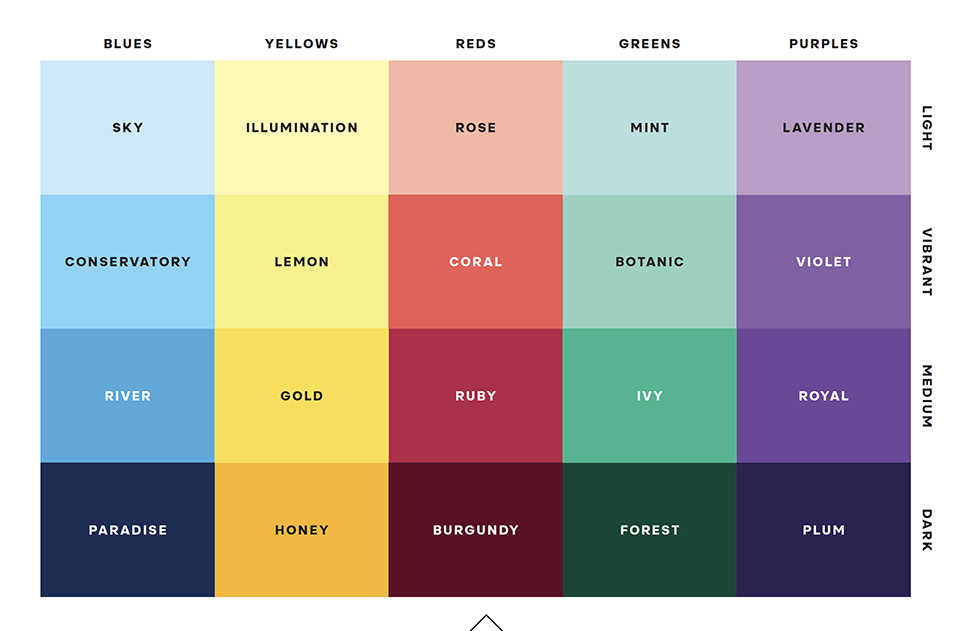Select the Illumination yellow swatch
970x631 pixels.
pyautogui.click(x=301, y=127)
